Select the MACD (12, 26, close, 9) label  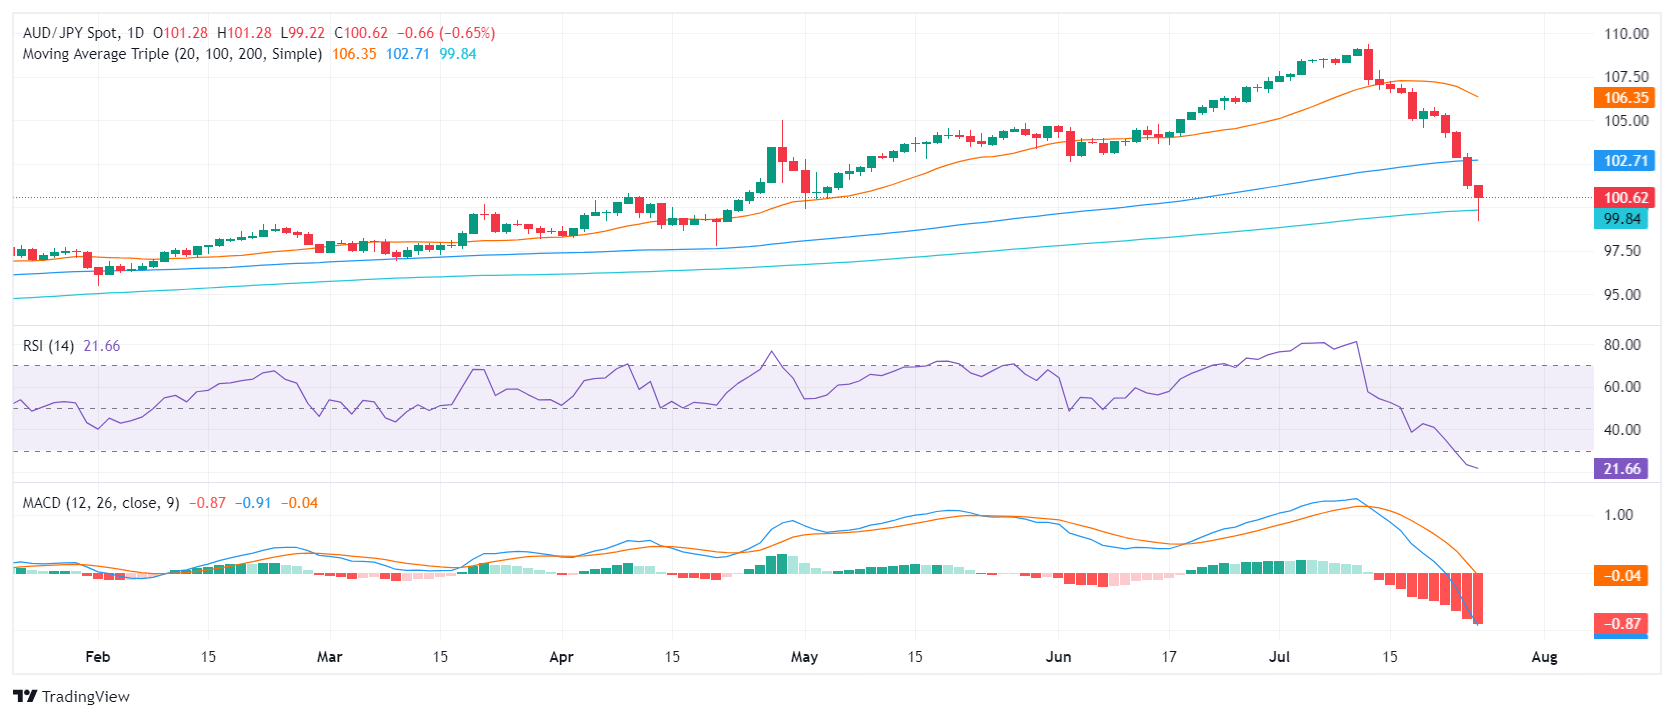[101, 503]
